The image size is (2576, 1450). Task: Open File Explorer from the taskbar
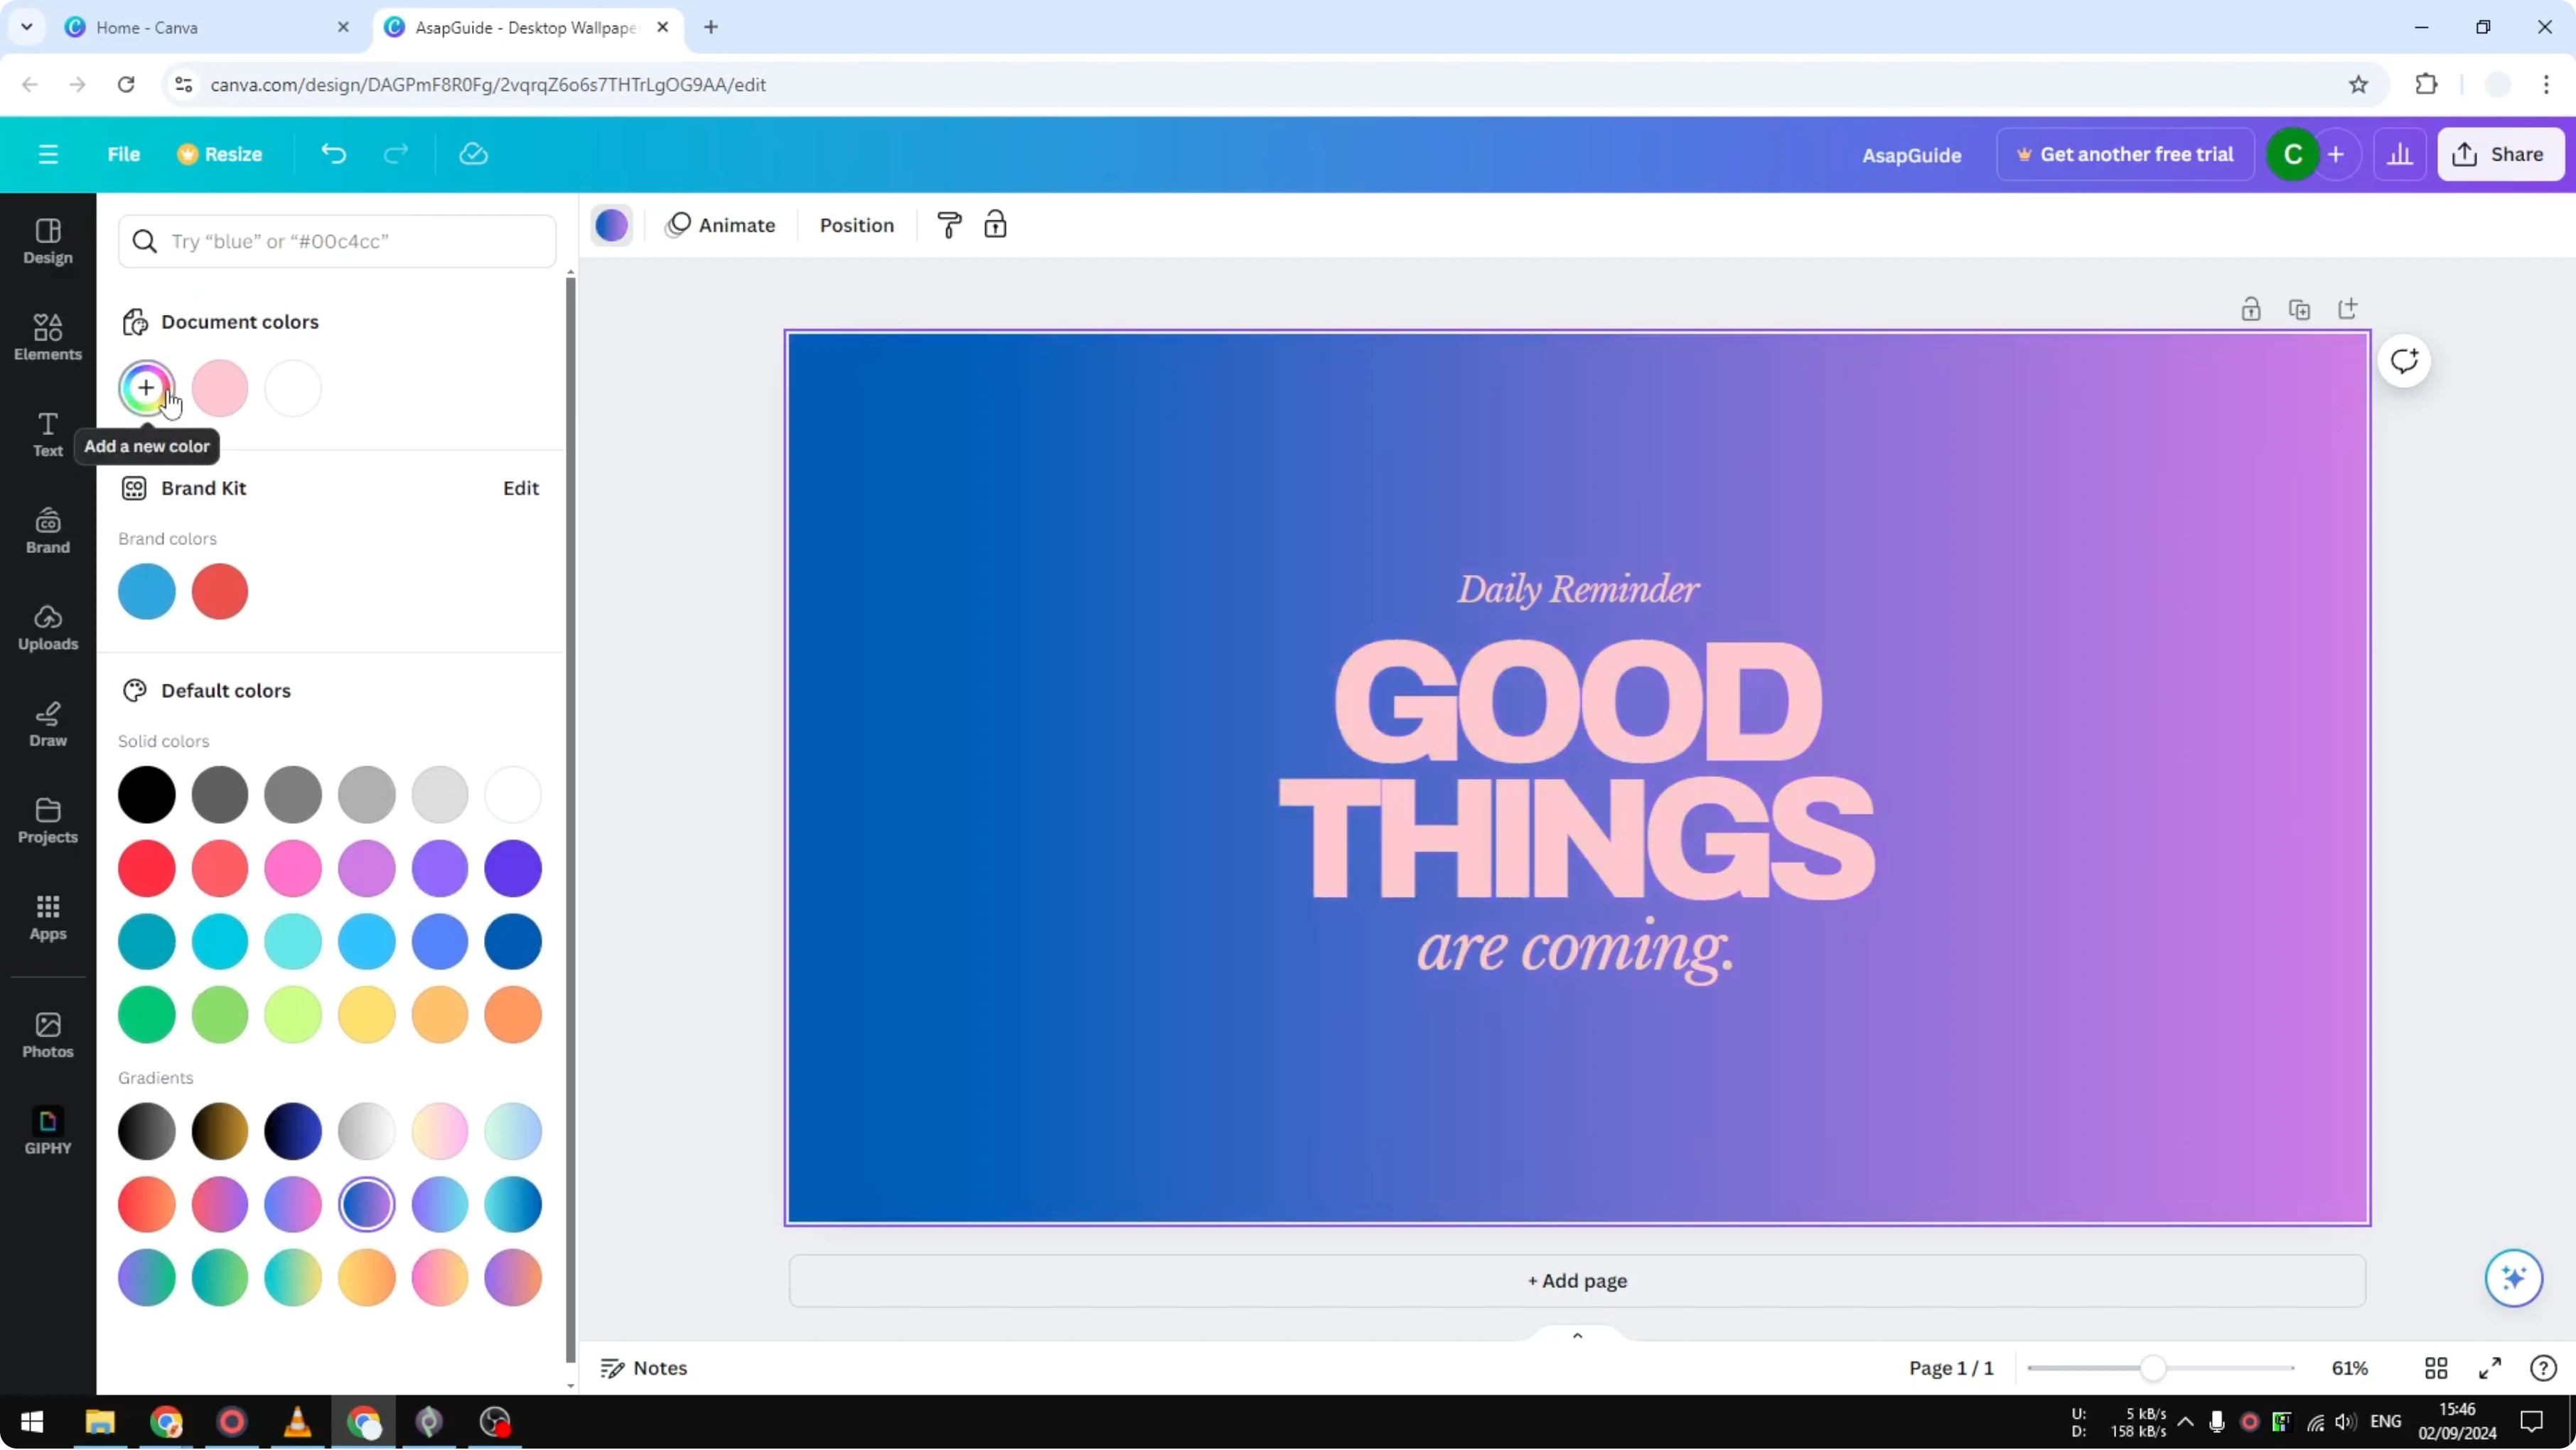100,1422
